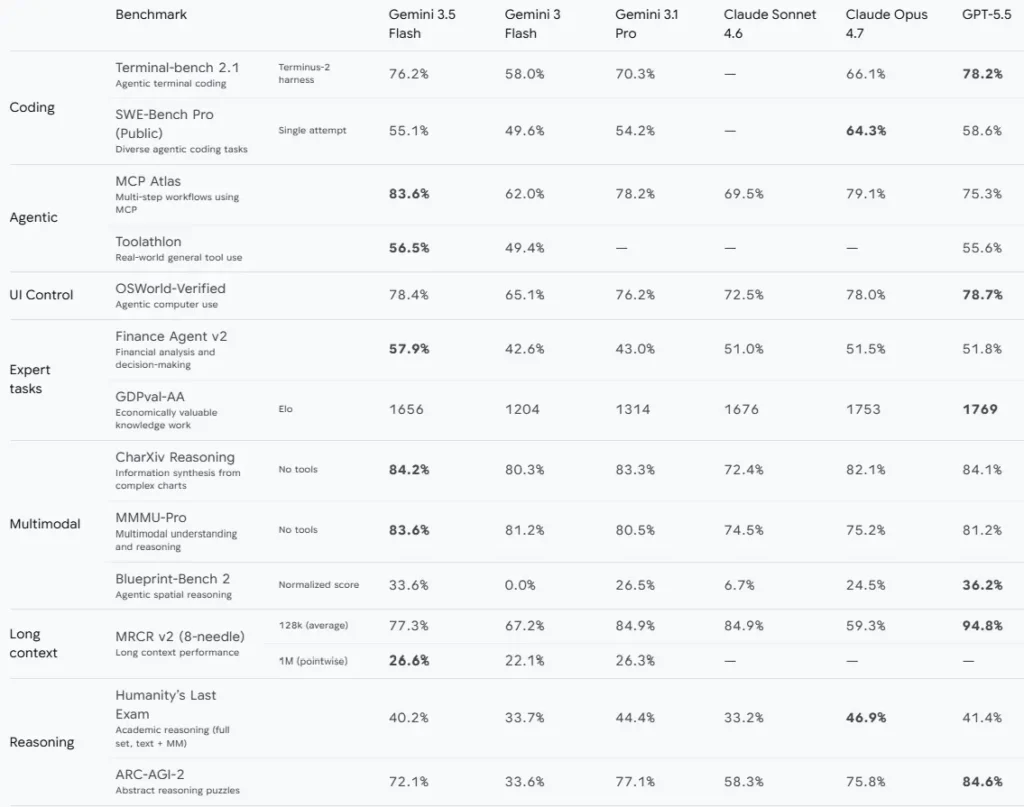Select the MCP Atlas row title

click(x=148, y=181)
